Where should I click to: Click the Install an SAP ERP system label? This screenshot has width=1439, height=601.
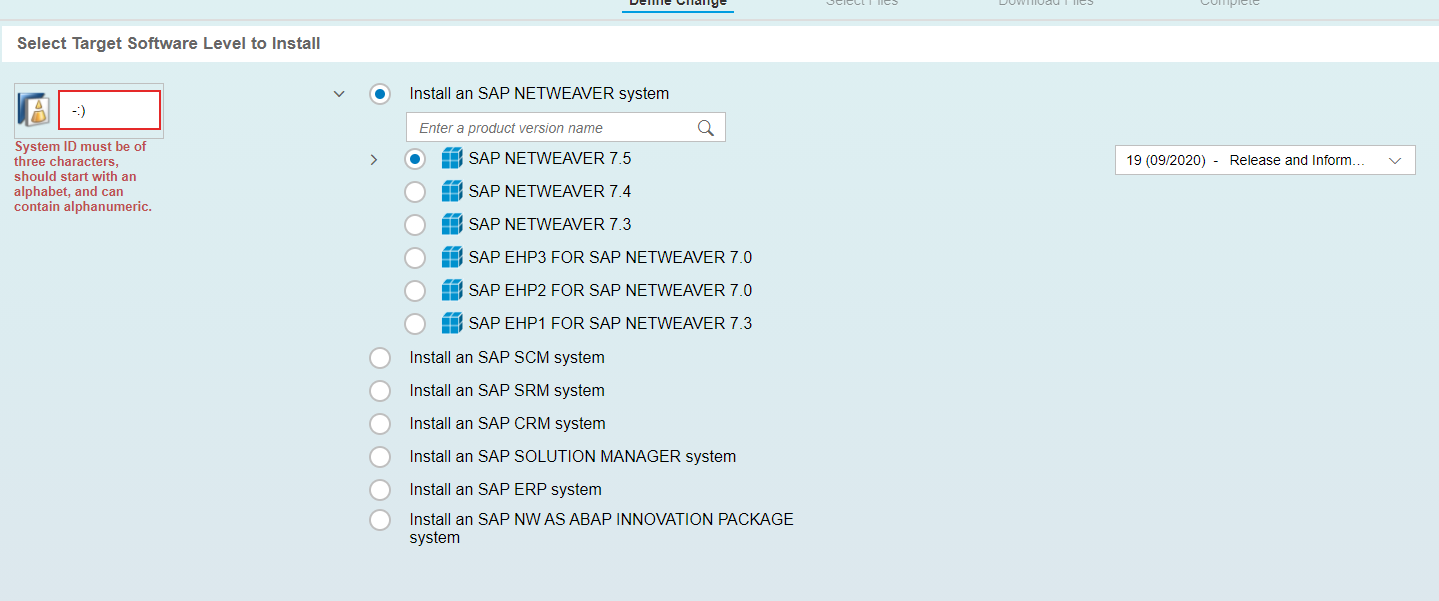coord(505,489)
